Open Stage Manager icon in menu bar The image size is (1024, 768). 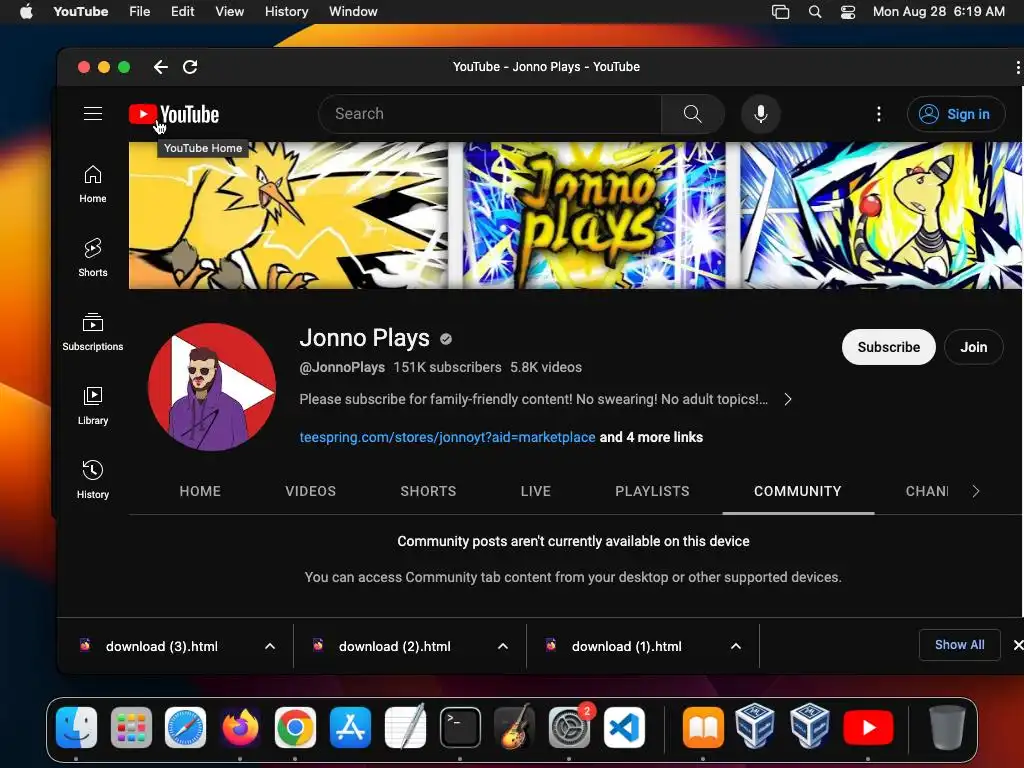pos(780,11)
